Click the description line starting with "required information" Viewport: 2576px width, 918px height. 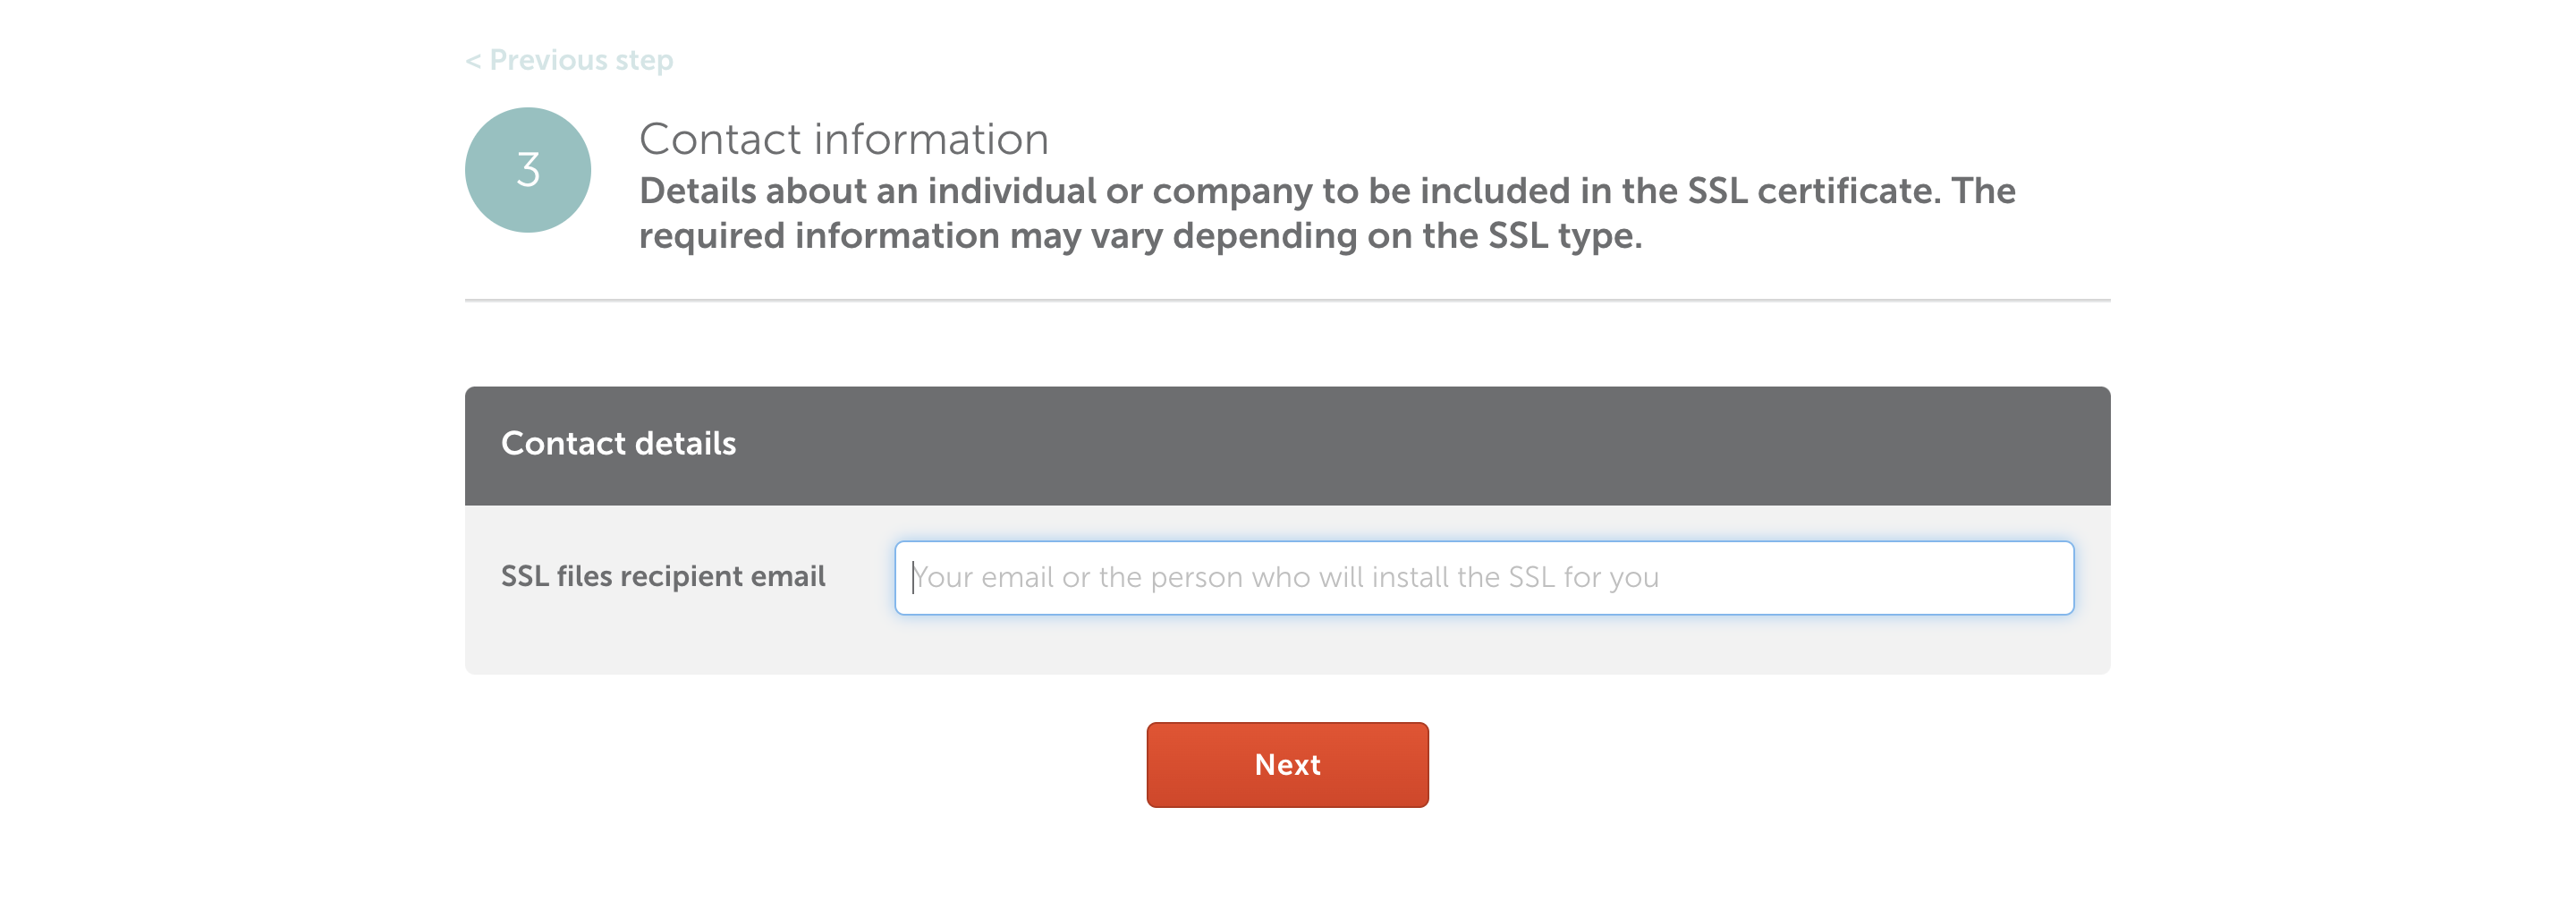pyautogui.click(x=1140, y=237)
